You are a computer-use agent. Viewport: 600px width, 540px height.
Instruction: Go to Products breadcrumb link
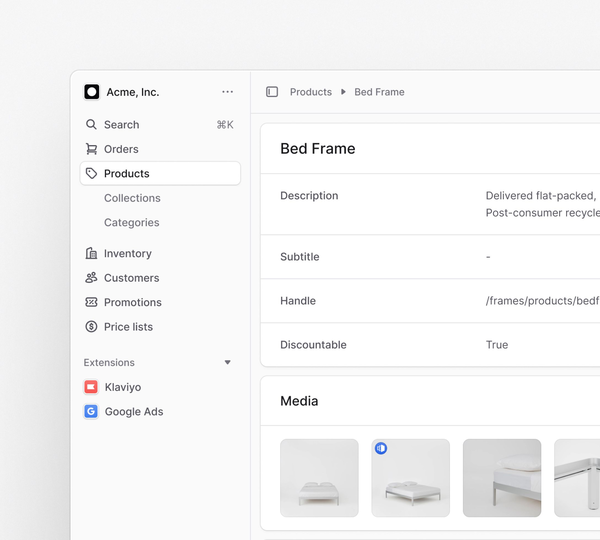pyautogui.click(x=310, y=92)
